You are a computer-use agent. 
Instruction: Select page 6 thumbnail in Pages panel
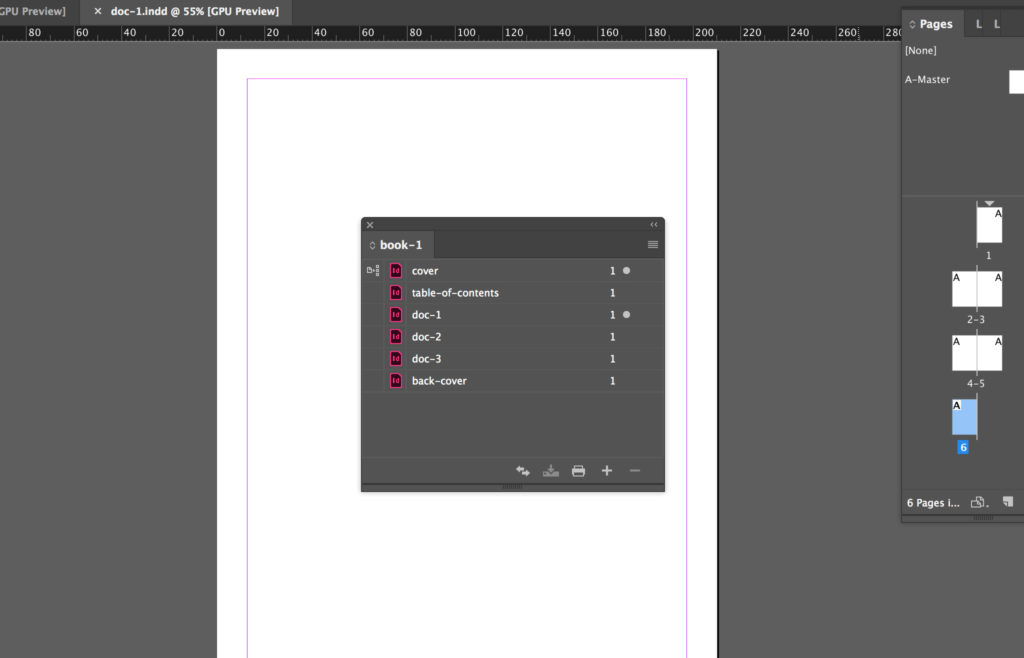(x=963, y=416)
